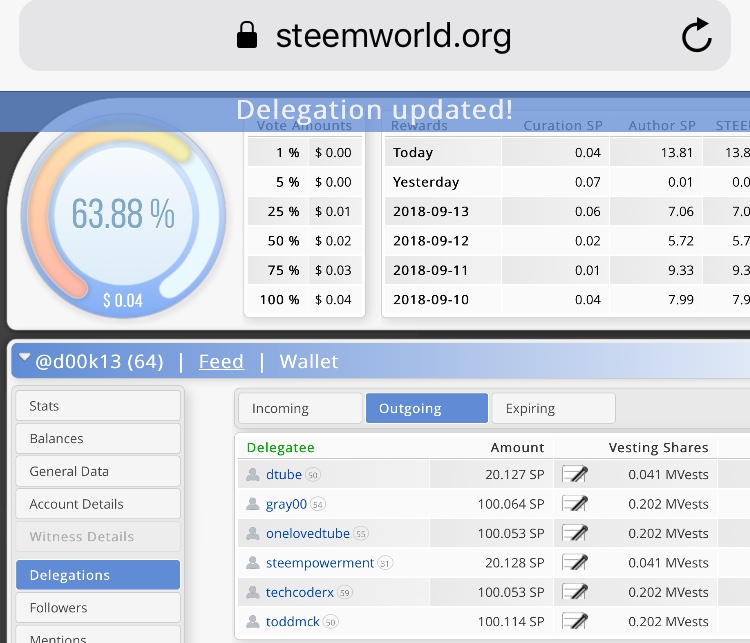
Task: Click the 100.114 SP amount for toddmck
Action: click(511, 621)
